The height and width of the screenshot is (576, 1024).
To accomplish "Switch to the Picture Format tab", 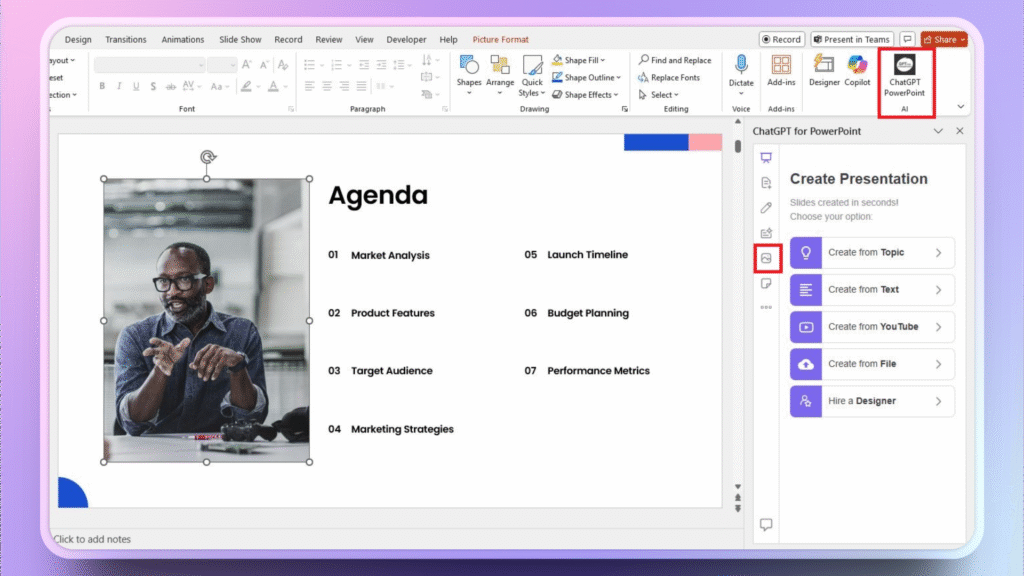I will [500, 39].
